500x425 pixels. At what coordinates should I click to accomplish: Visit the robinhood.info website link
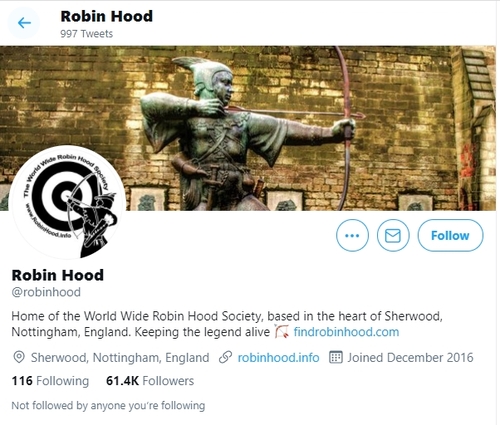tap(278, 357)
